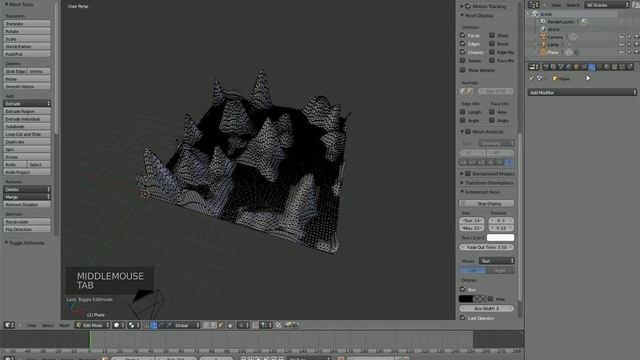Image resolution: width=640 pixels, height=360 pixels.
Task: Open the outliner editor type selector
Action: point(533,5)
